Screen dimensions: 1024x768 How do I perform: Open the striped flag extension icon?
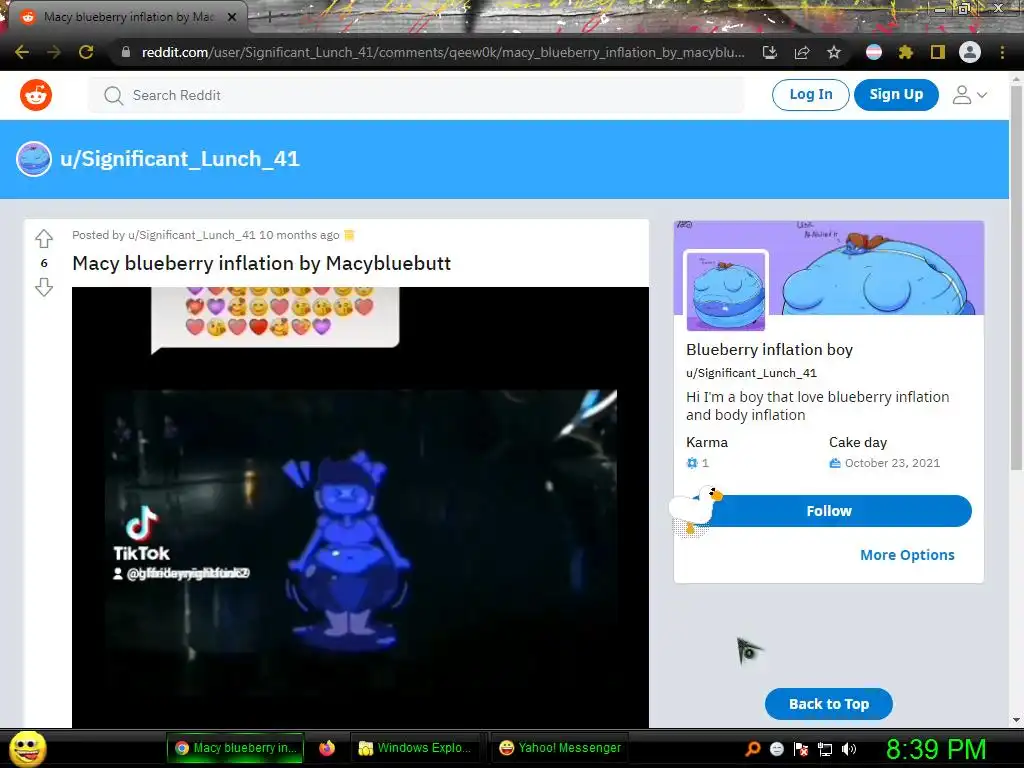click(x=874, y=52)
